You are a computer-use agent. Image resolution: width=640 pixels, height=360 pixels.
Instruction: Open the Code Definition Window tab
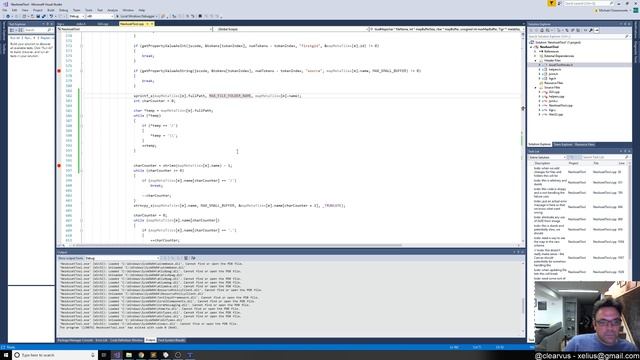pyautogui.click(x=126, y=340)
